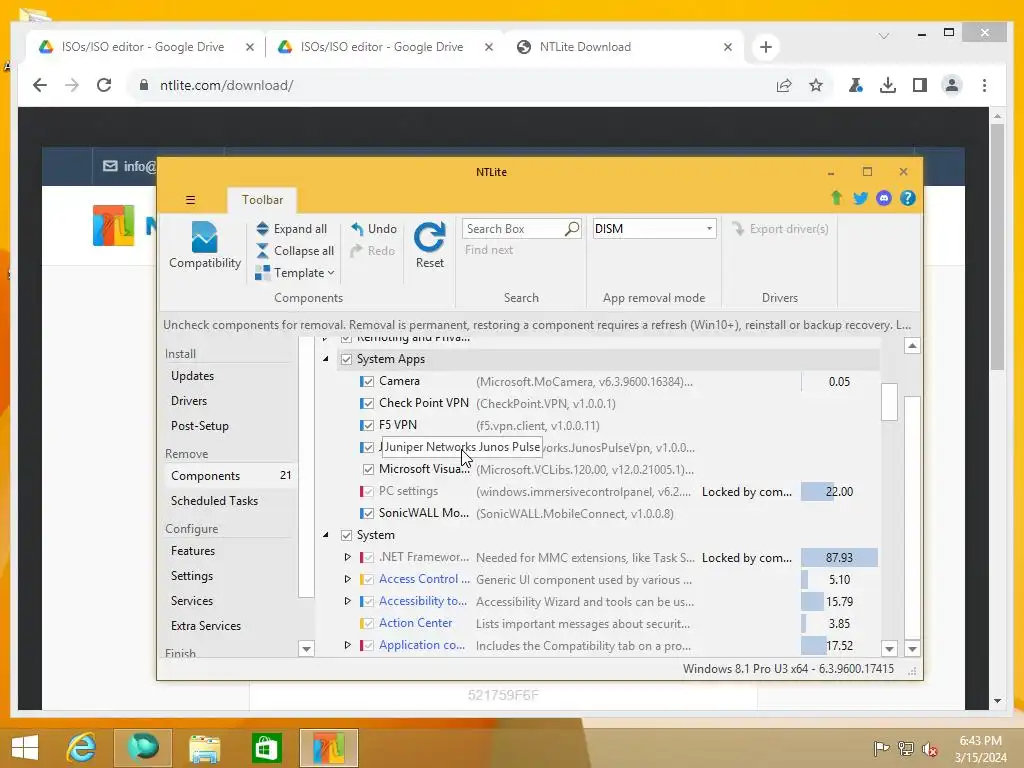Collapse the System Apps tree node
The height and width of the screenshot is (768, 1024).
click(x=325, y=359)
